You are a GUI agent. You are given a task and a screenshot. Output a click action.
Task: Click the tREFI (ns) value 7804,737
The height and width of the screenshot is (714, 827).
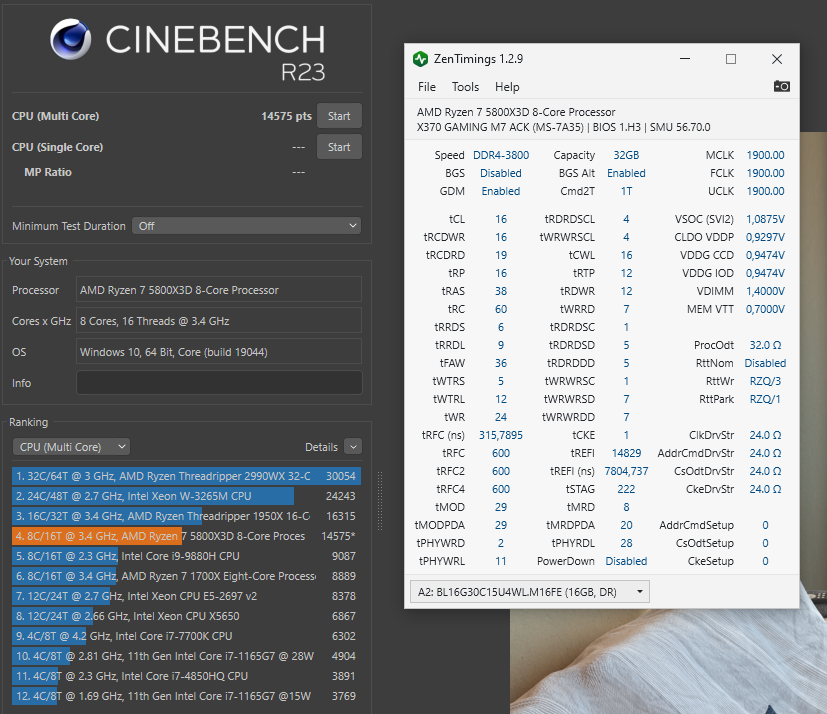626,471
